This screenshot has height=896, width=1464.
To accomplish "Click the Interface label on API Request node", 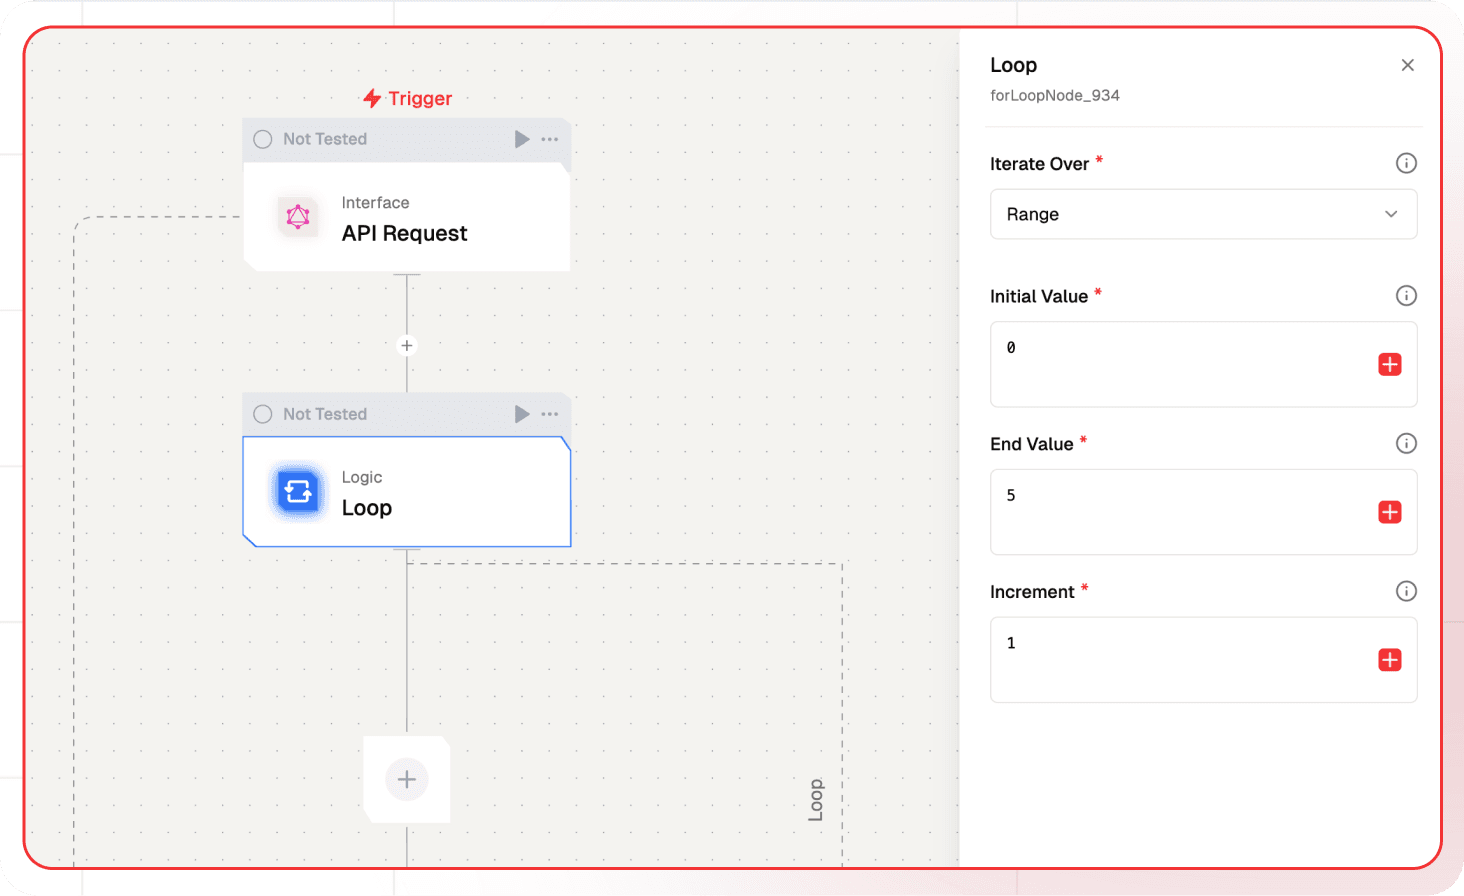I will point(375,202).
